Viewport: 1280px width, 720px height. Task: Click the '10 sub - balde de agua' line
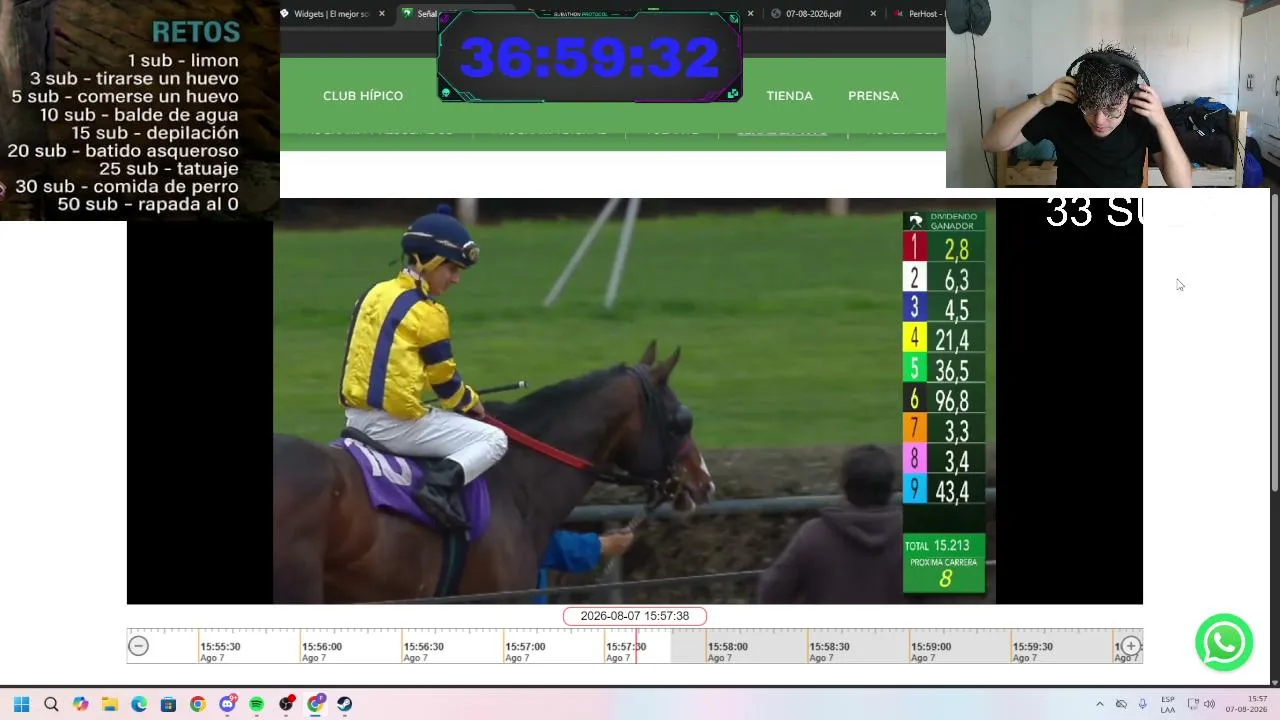coord(139,115)
